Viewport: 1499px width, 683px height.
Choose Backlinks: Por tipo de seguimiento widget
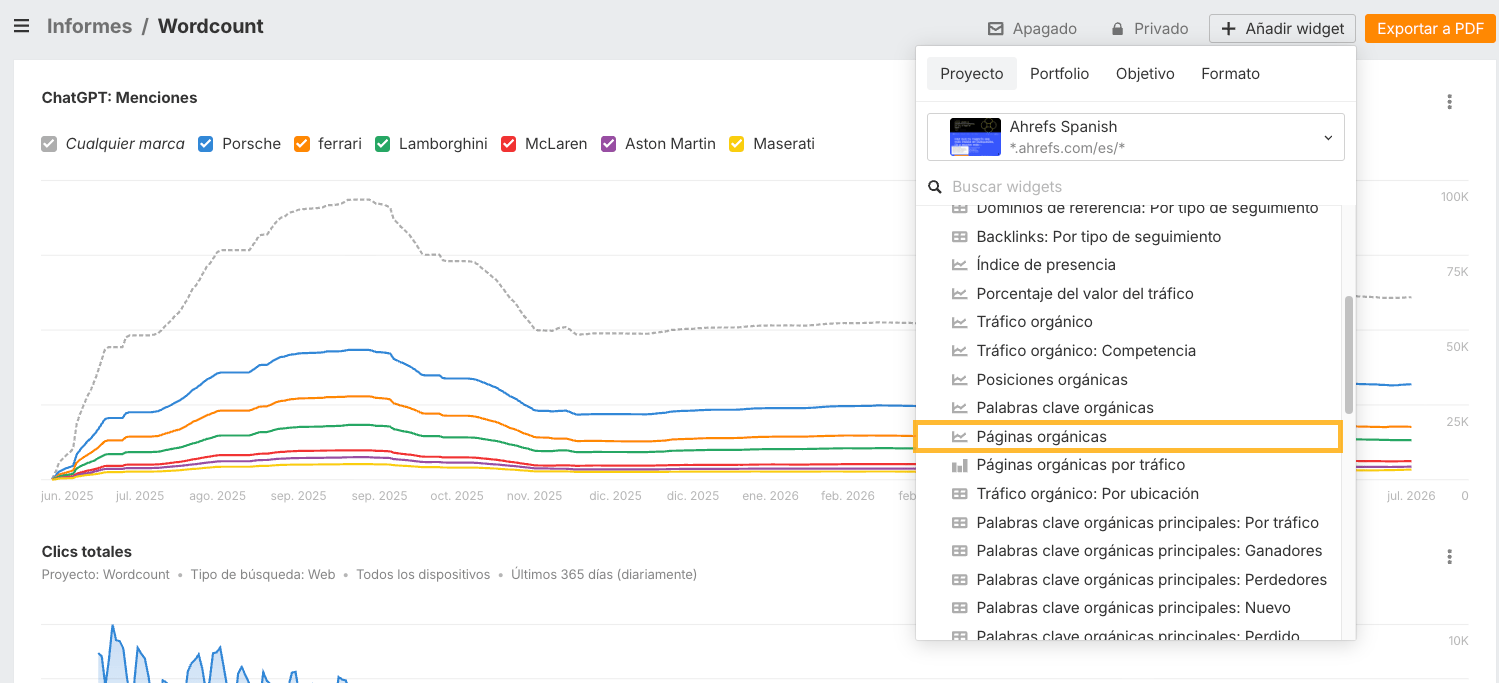click(1127, 237)
